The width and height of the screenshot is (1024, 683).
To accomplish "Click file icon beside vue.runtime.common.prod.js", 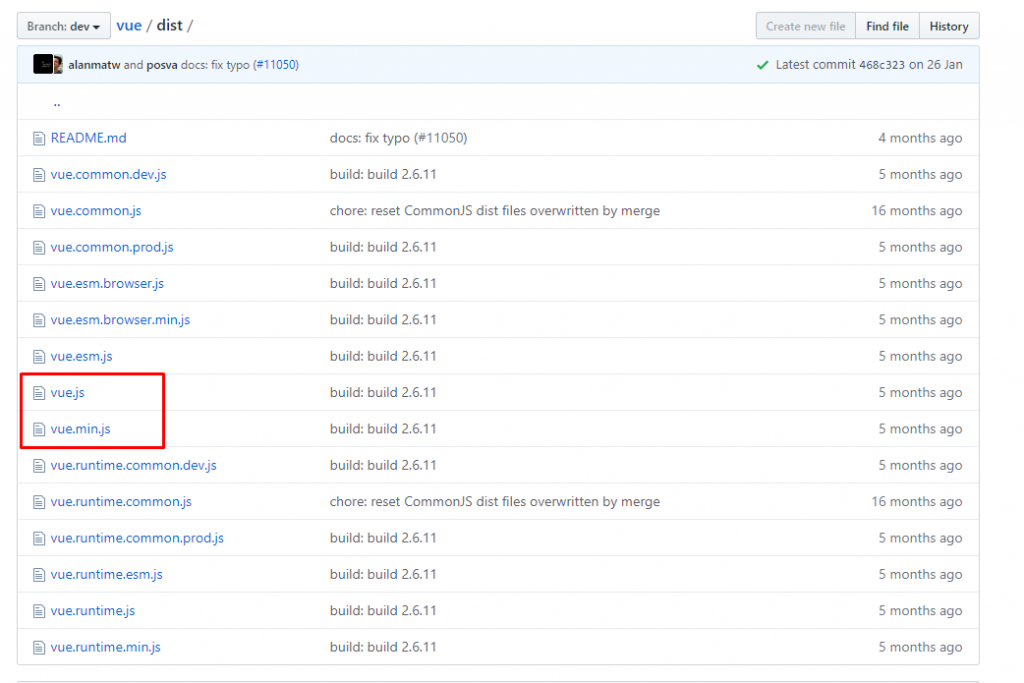I will [39, 538].
